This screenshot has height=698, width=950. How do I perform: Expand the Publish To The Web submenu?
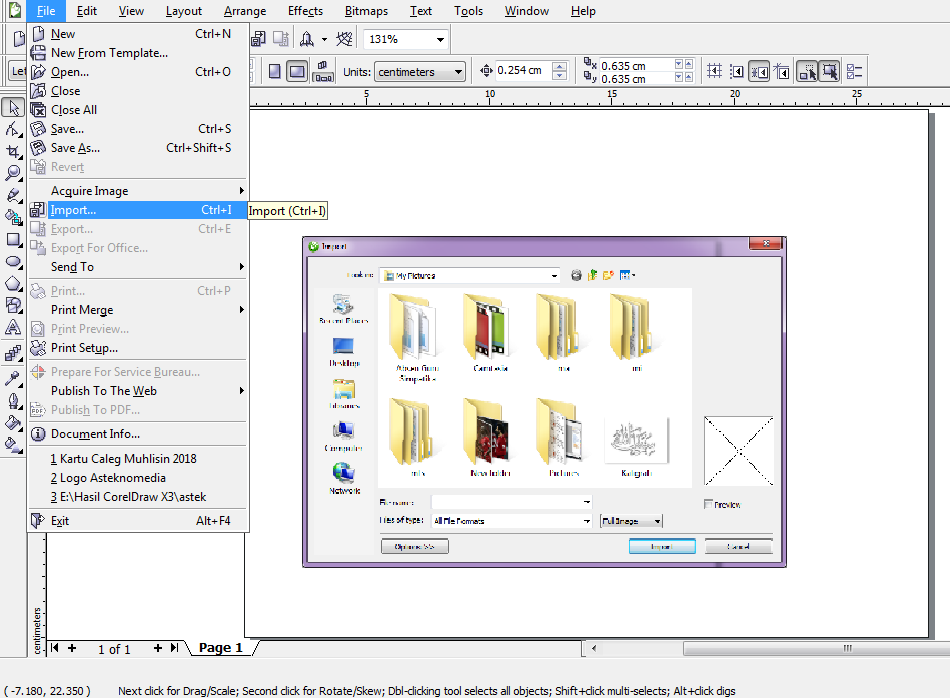point(139,391)
